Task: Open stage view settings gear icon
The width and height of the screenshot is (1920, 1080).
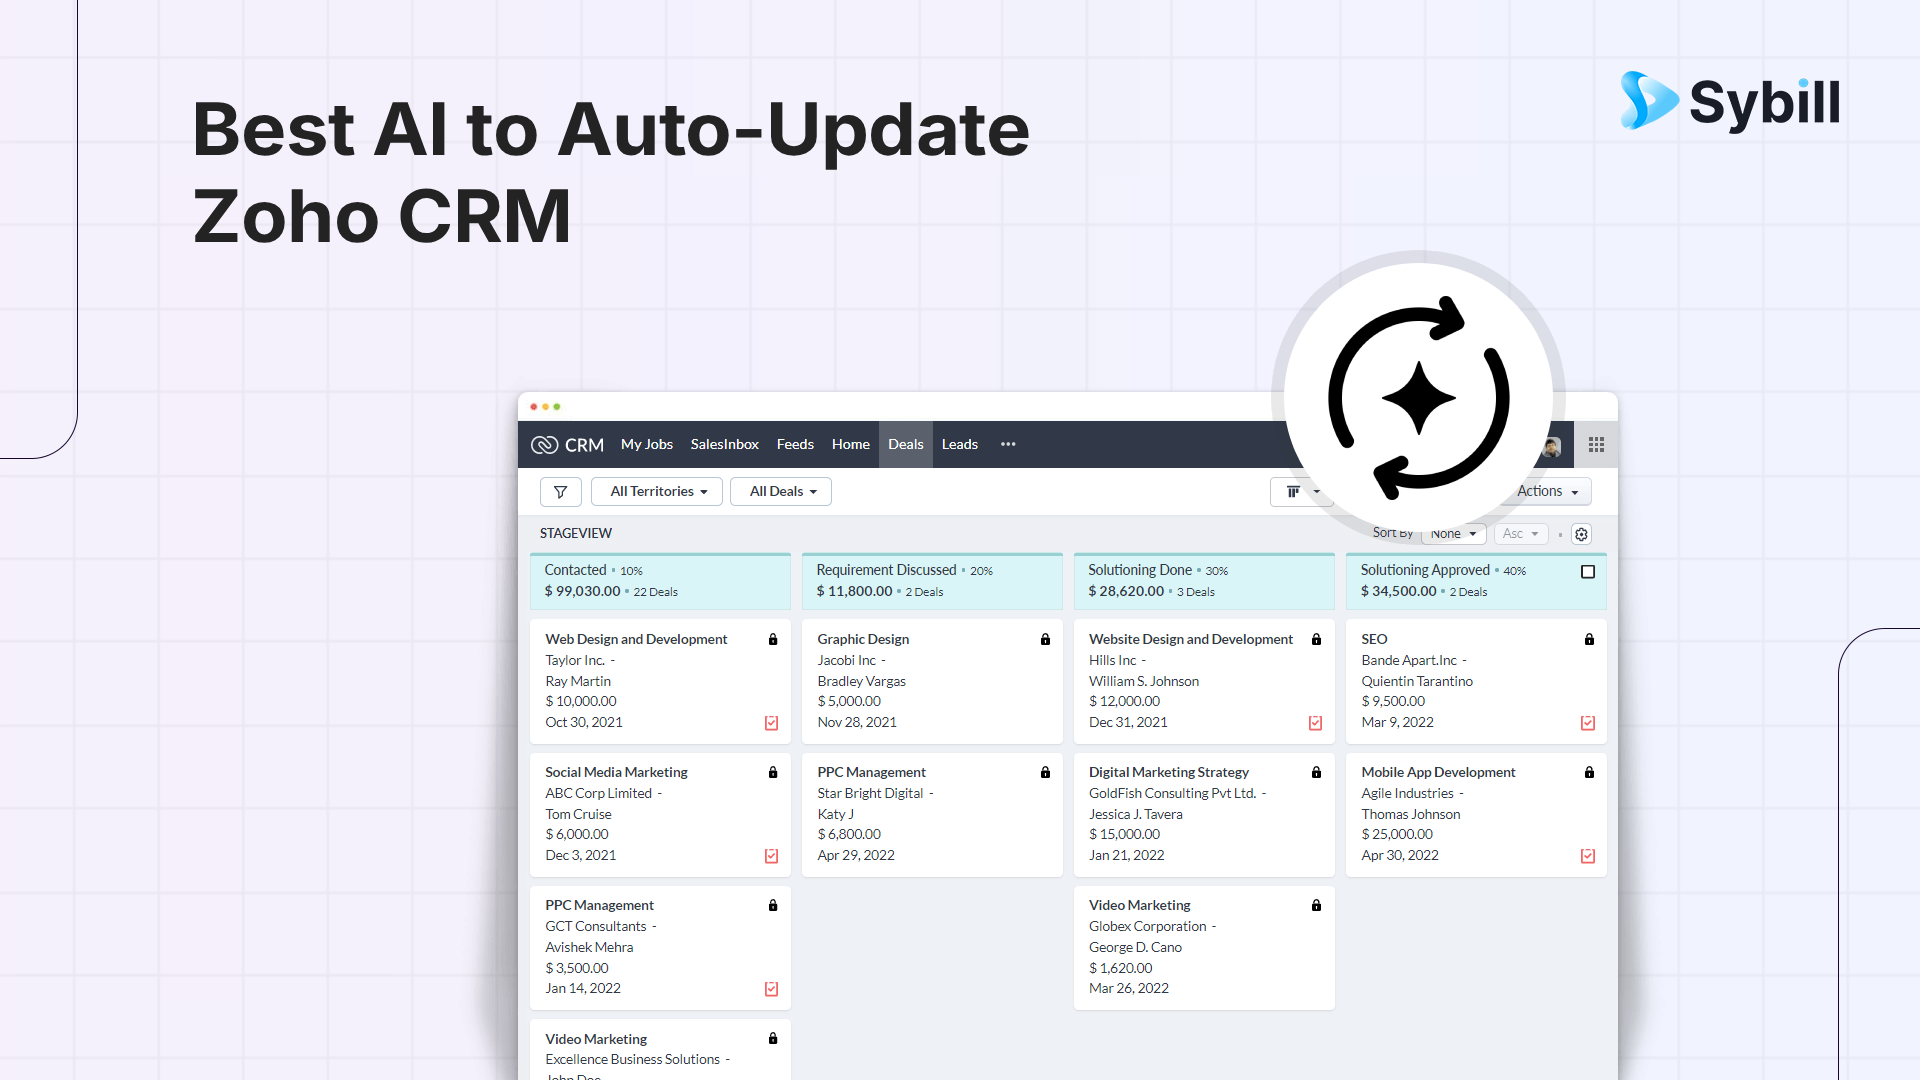Action: coord(1581,534)
